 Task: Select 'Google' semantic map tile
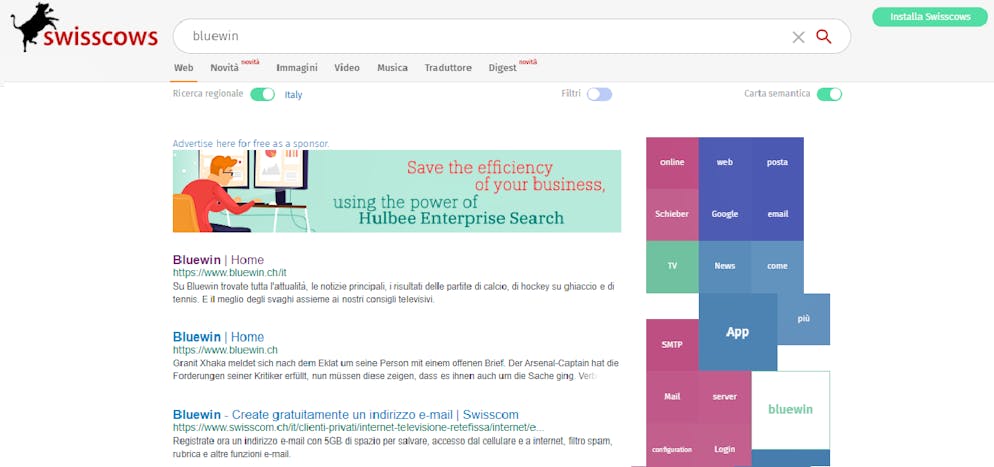[x=725, y=215]
